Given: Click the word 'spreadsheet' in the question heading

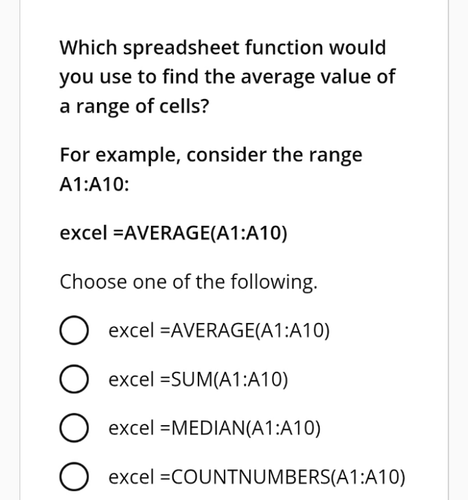Looking at the screenshot, I should tap(181, 49).
